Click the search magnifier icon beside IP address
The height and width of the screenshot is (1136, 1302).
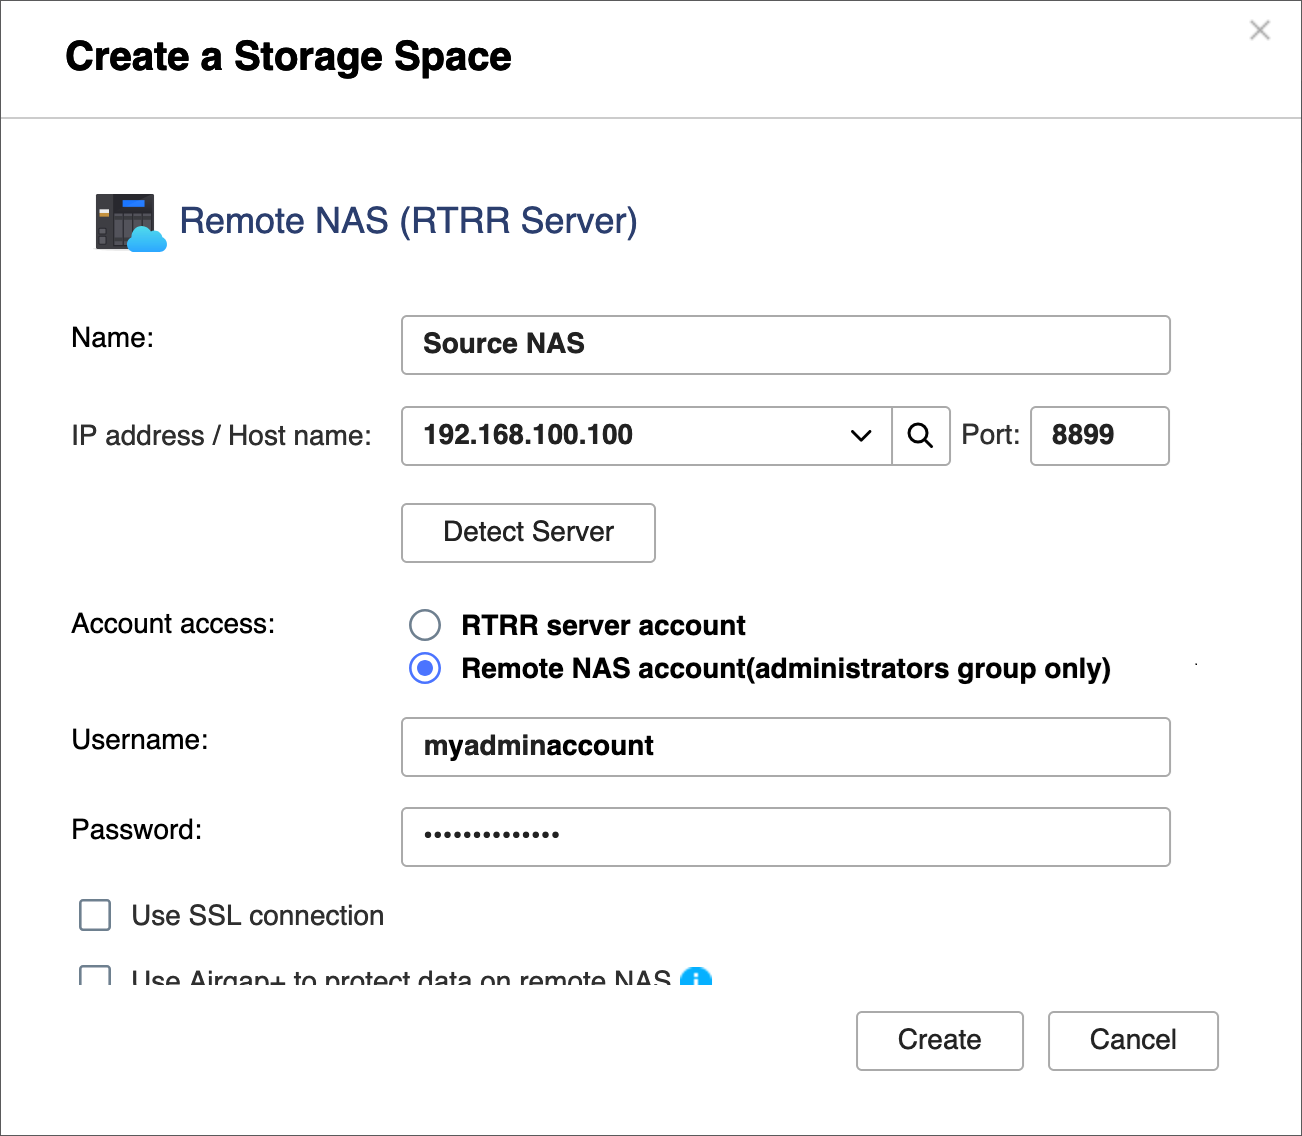tap(920, 436)
